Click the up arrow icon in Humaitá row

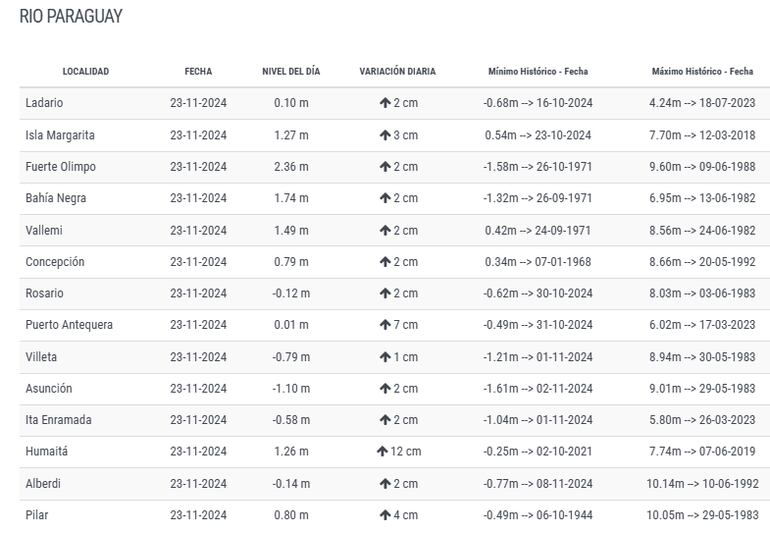pos(382,452)
